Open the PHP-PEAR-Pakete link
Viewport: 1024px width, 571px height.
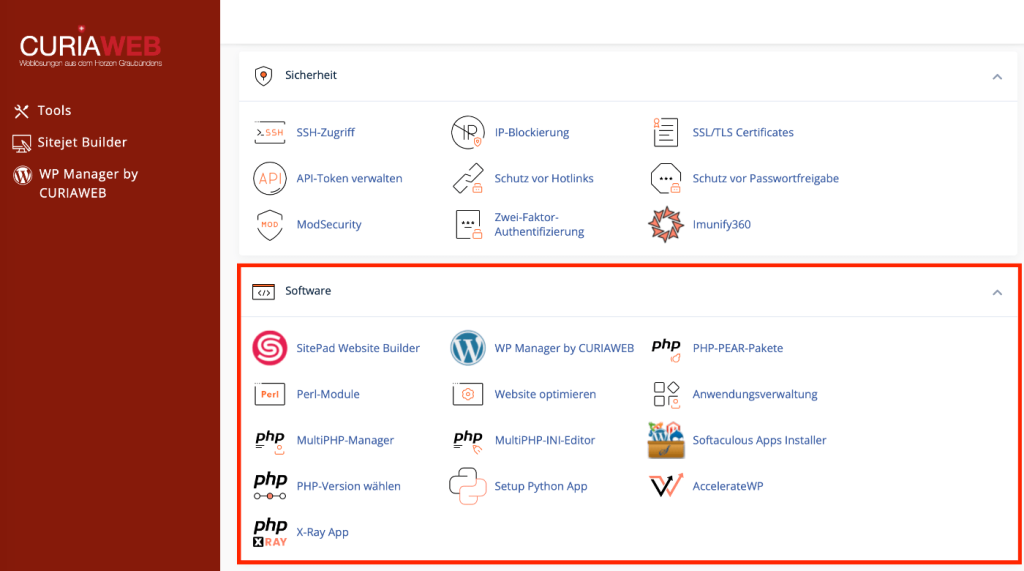(x=738, y=348)
